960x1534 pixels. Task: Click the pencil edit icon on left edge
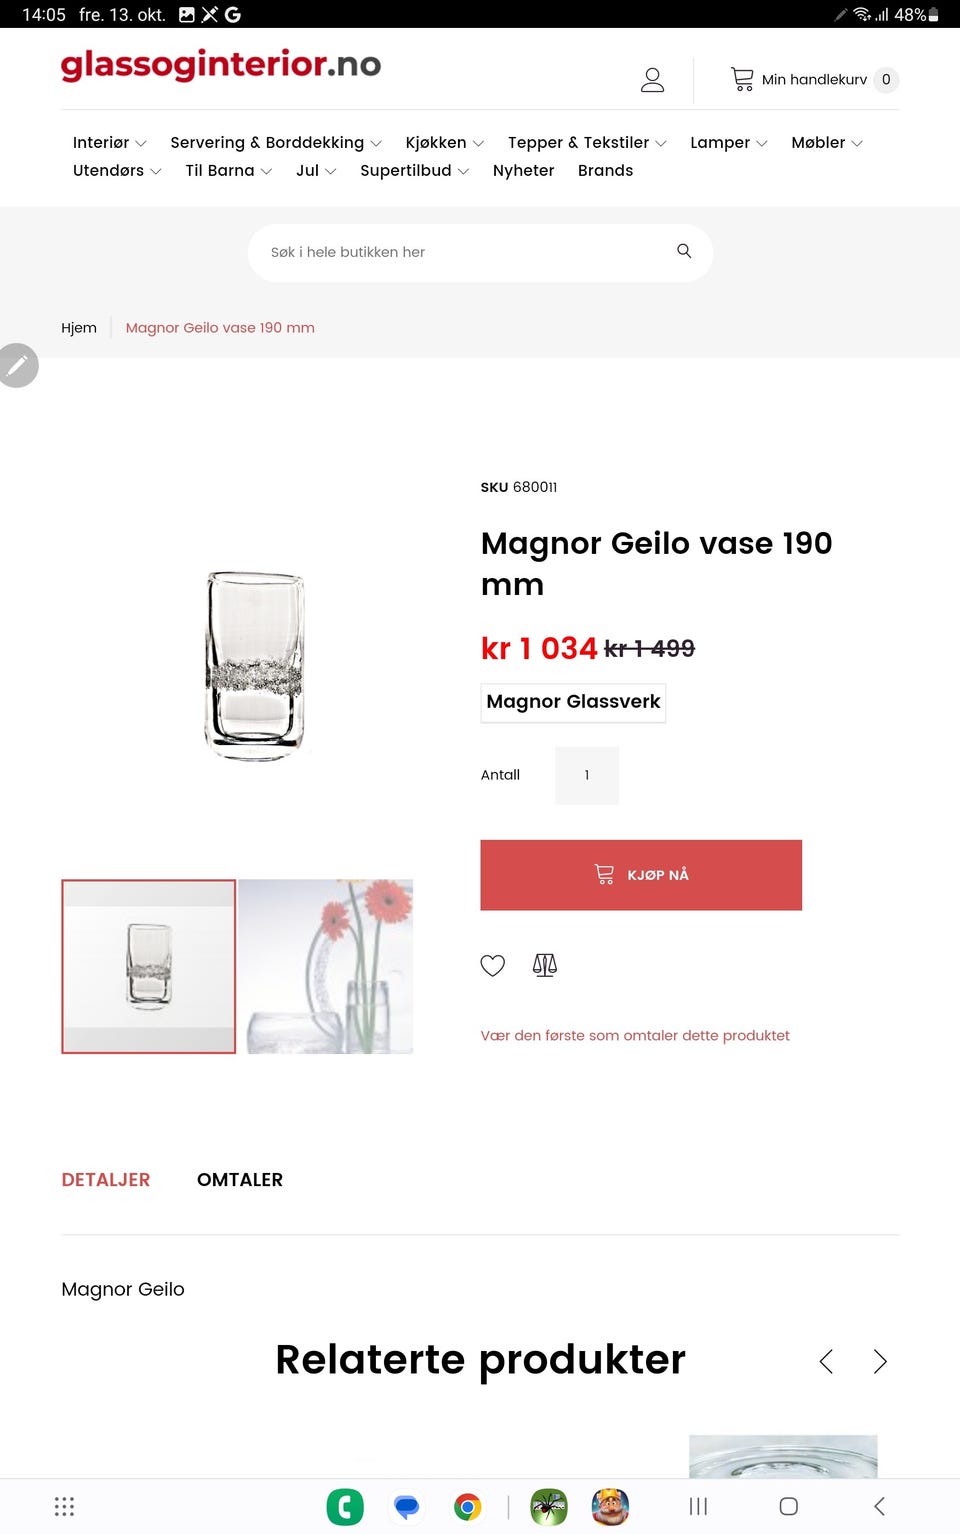point(18,365)
